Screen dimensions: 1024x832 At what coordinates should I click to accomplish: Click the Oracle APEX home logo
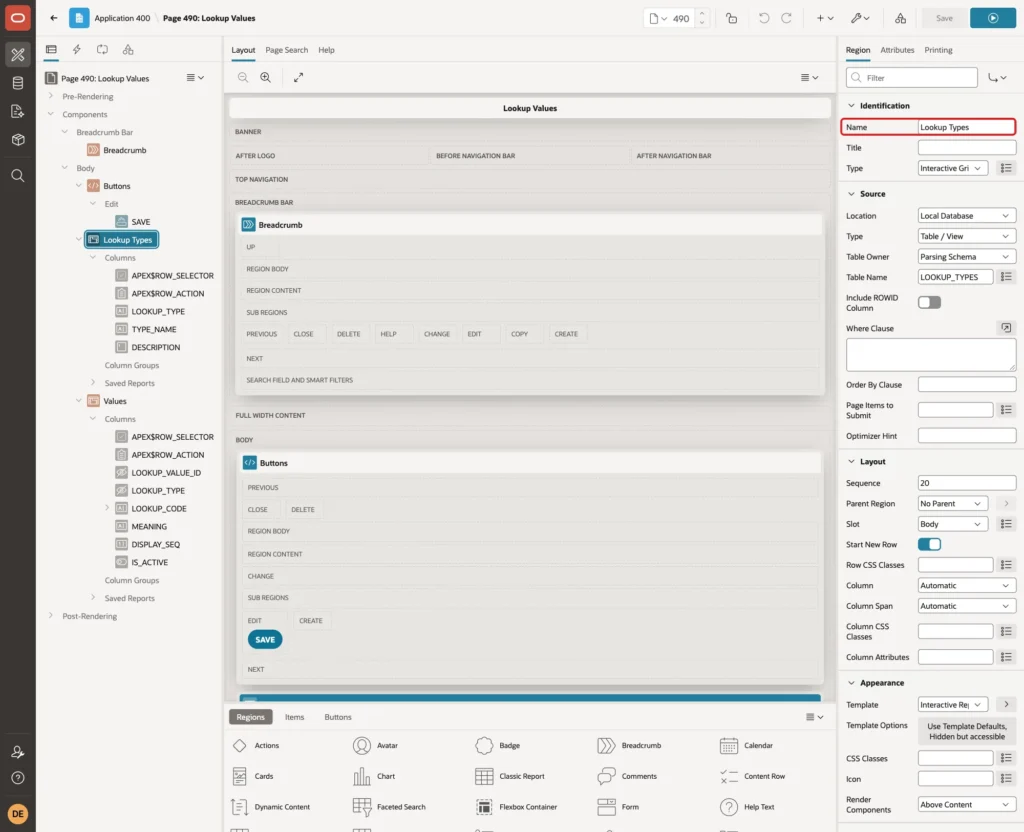(x=18, y=18)
